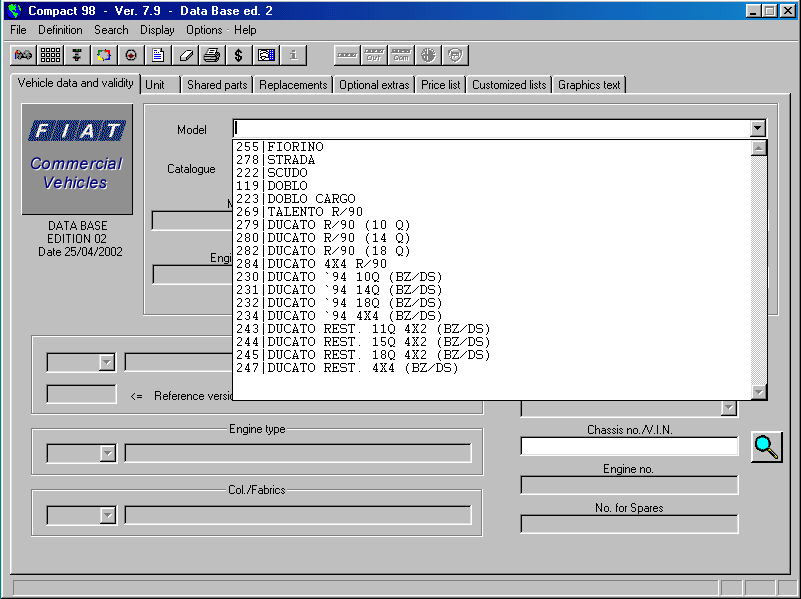This screenshot has height=599, width=801.
Task: Open the document page toolbar icon
Action: (x=158, y=55)
